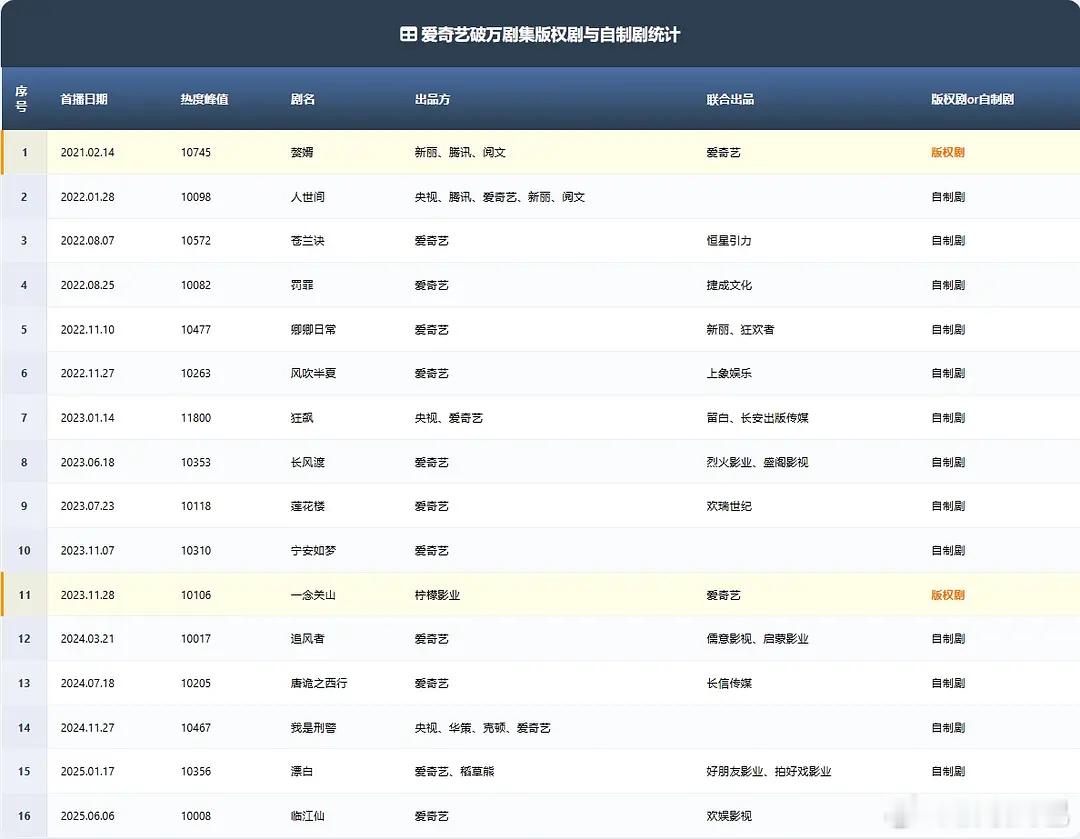Select the drama name 临江仙
Screen dimensions: 1080x839
tap(307, 816)
